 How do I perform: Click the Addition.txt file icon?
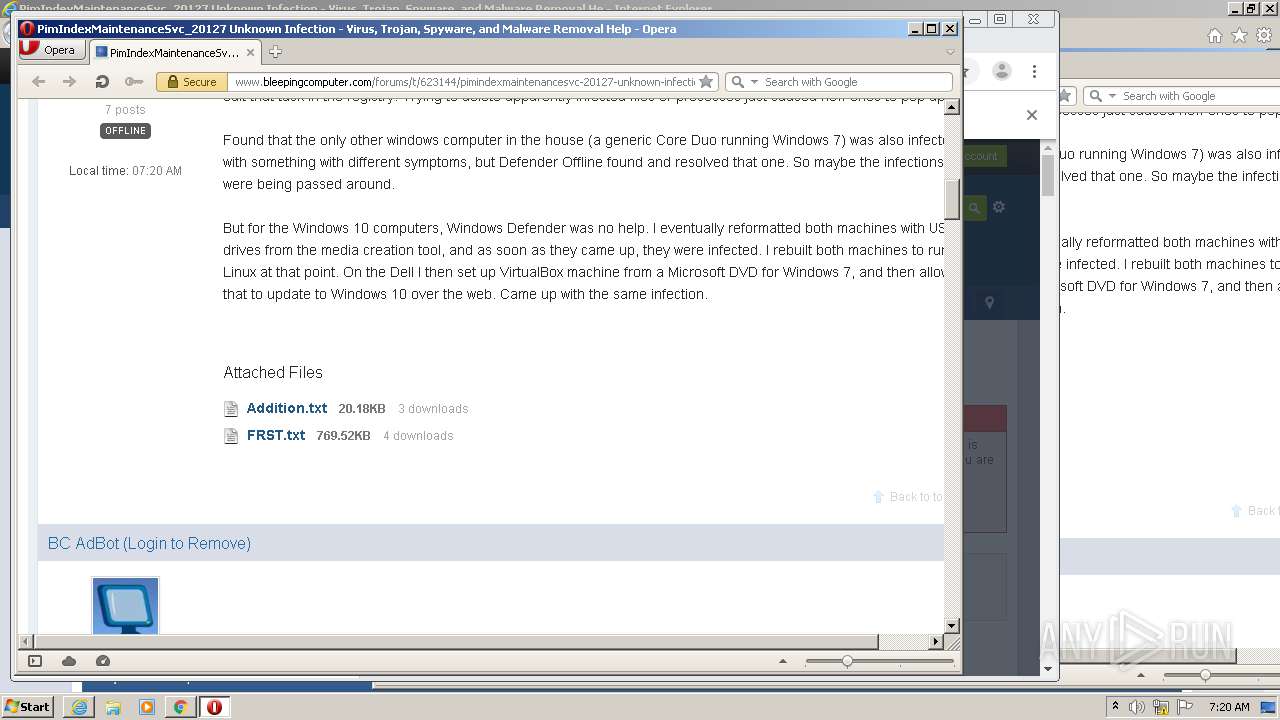tap(231, 409)
